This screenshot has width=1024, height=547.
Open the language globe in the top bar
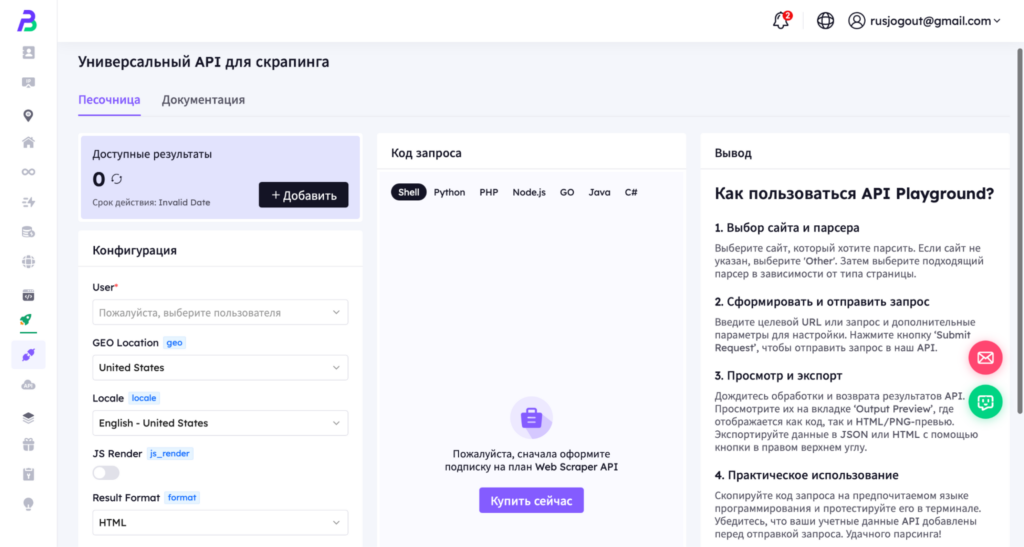825,21
